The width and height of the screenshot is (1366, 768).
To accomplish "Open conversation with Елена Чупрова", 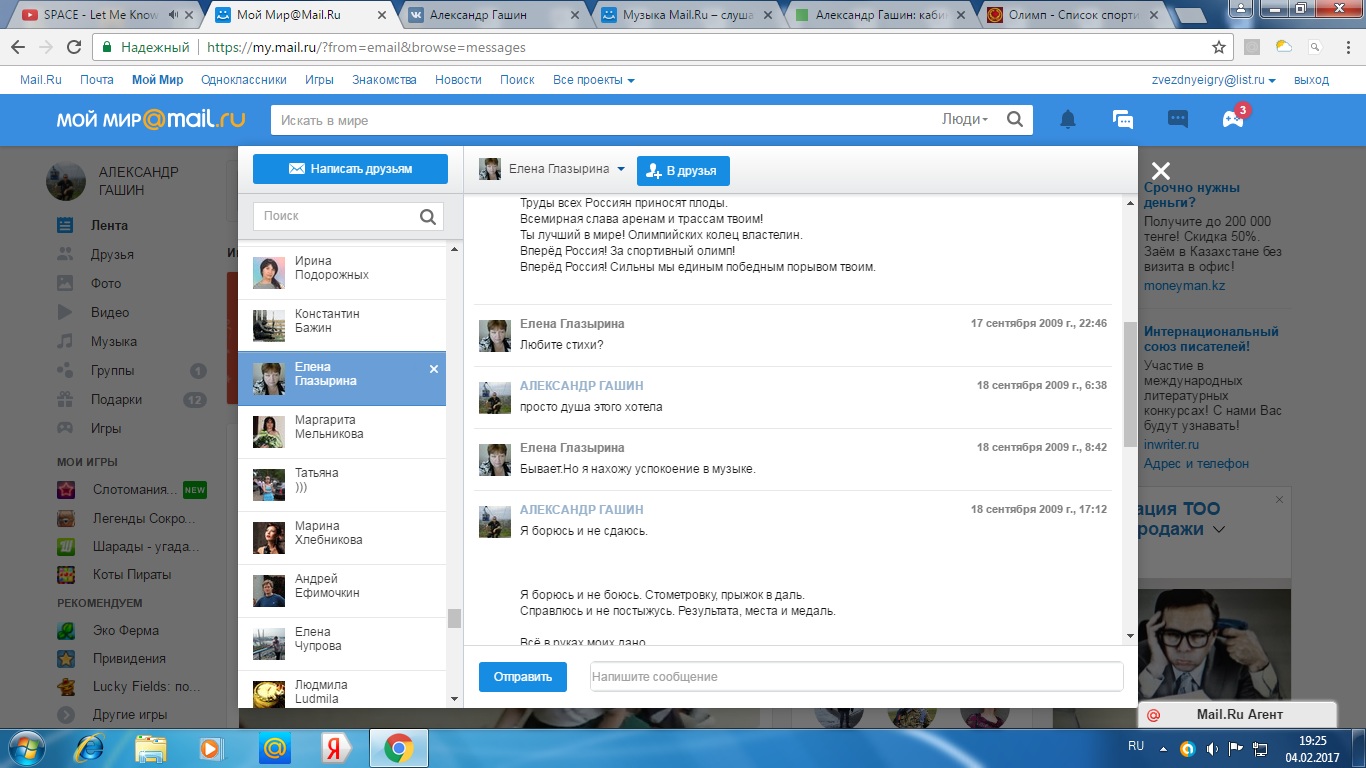I will coord(342,644).
